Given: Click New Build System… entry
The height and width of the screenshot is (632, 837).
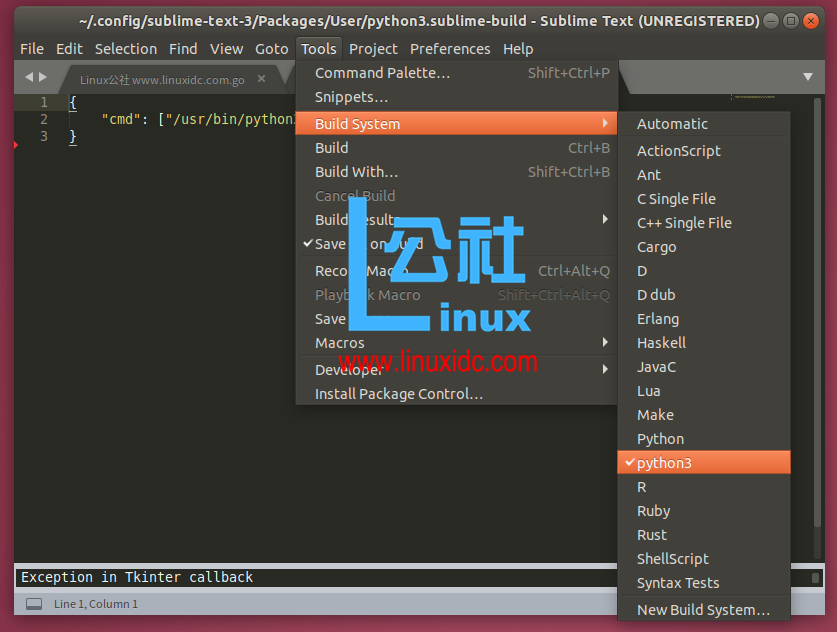Looking at the screenshot, I should pyautogui.click(x=704, y=610).
